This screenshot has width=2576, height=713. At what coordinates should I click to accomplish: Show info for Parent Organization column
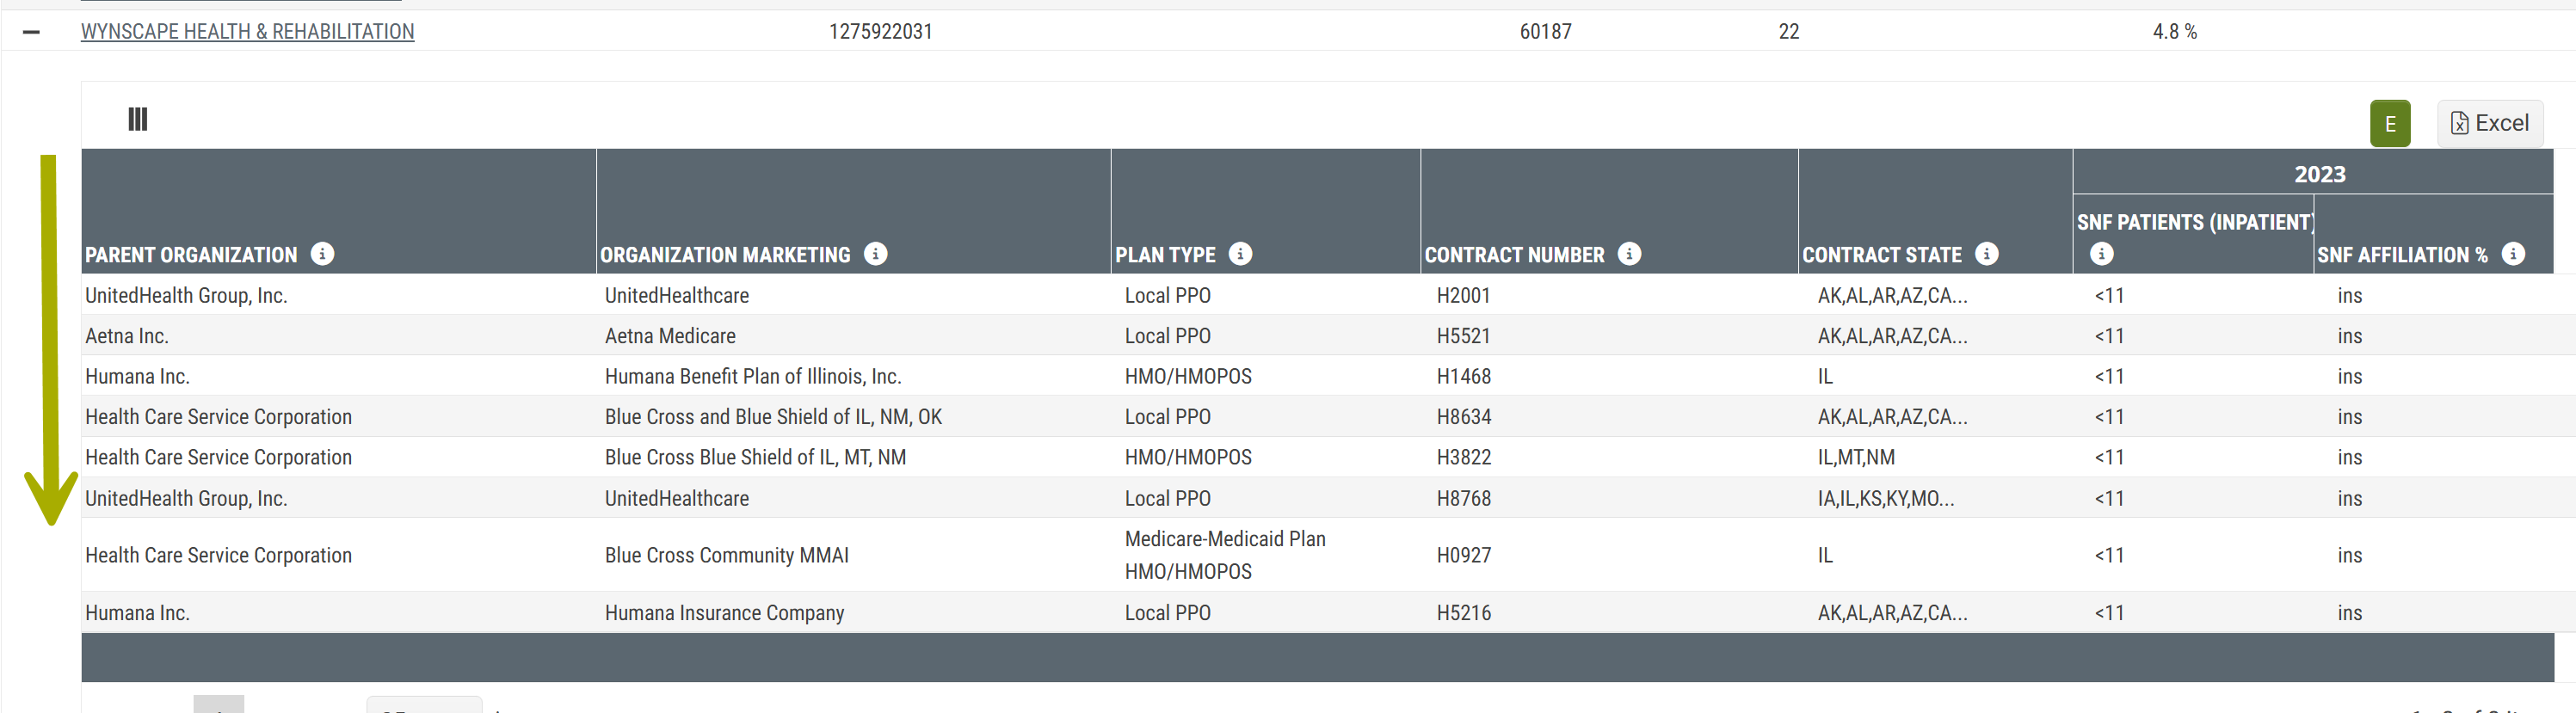(x=322, y=254)
